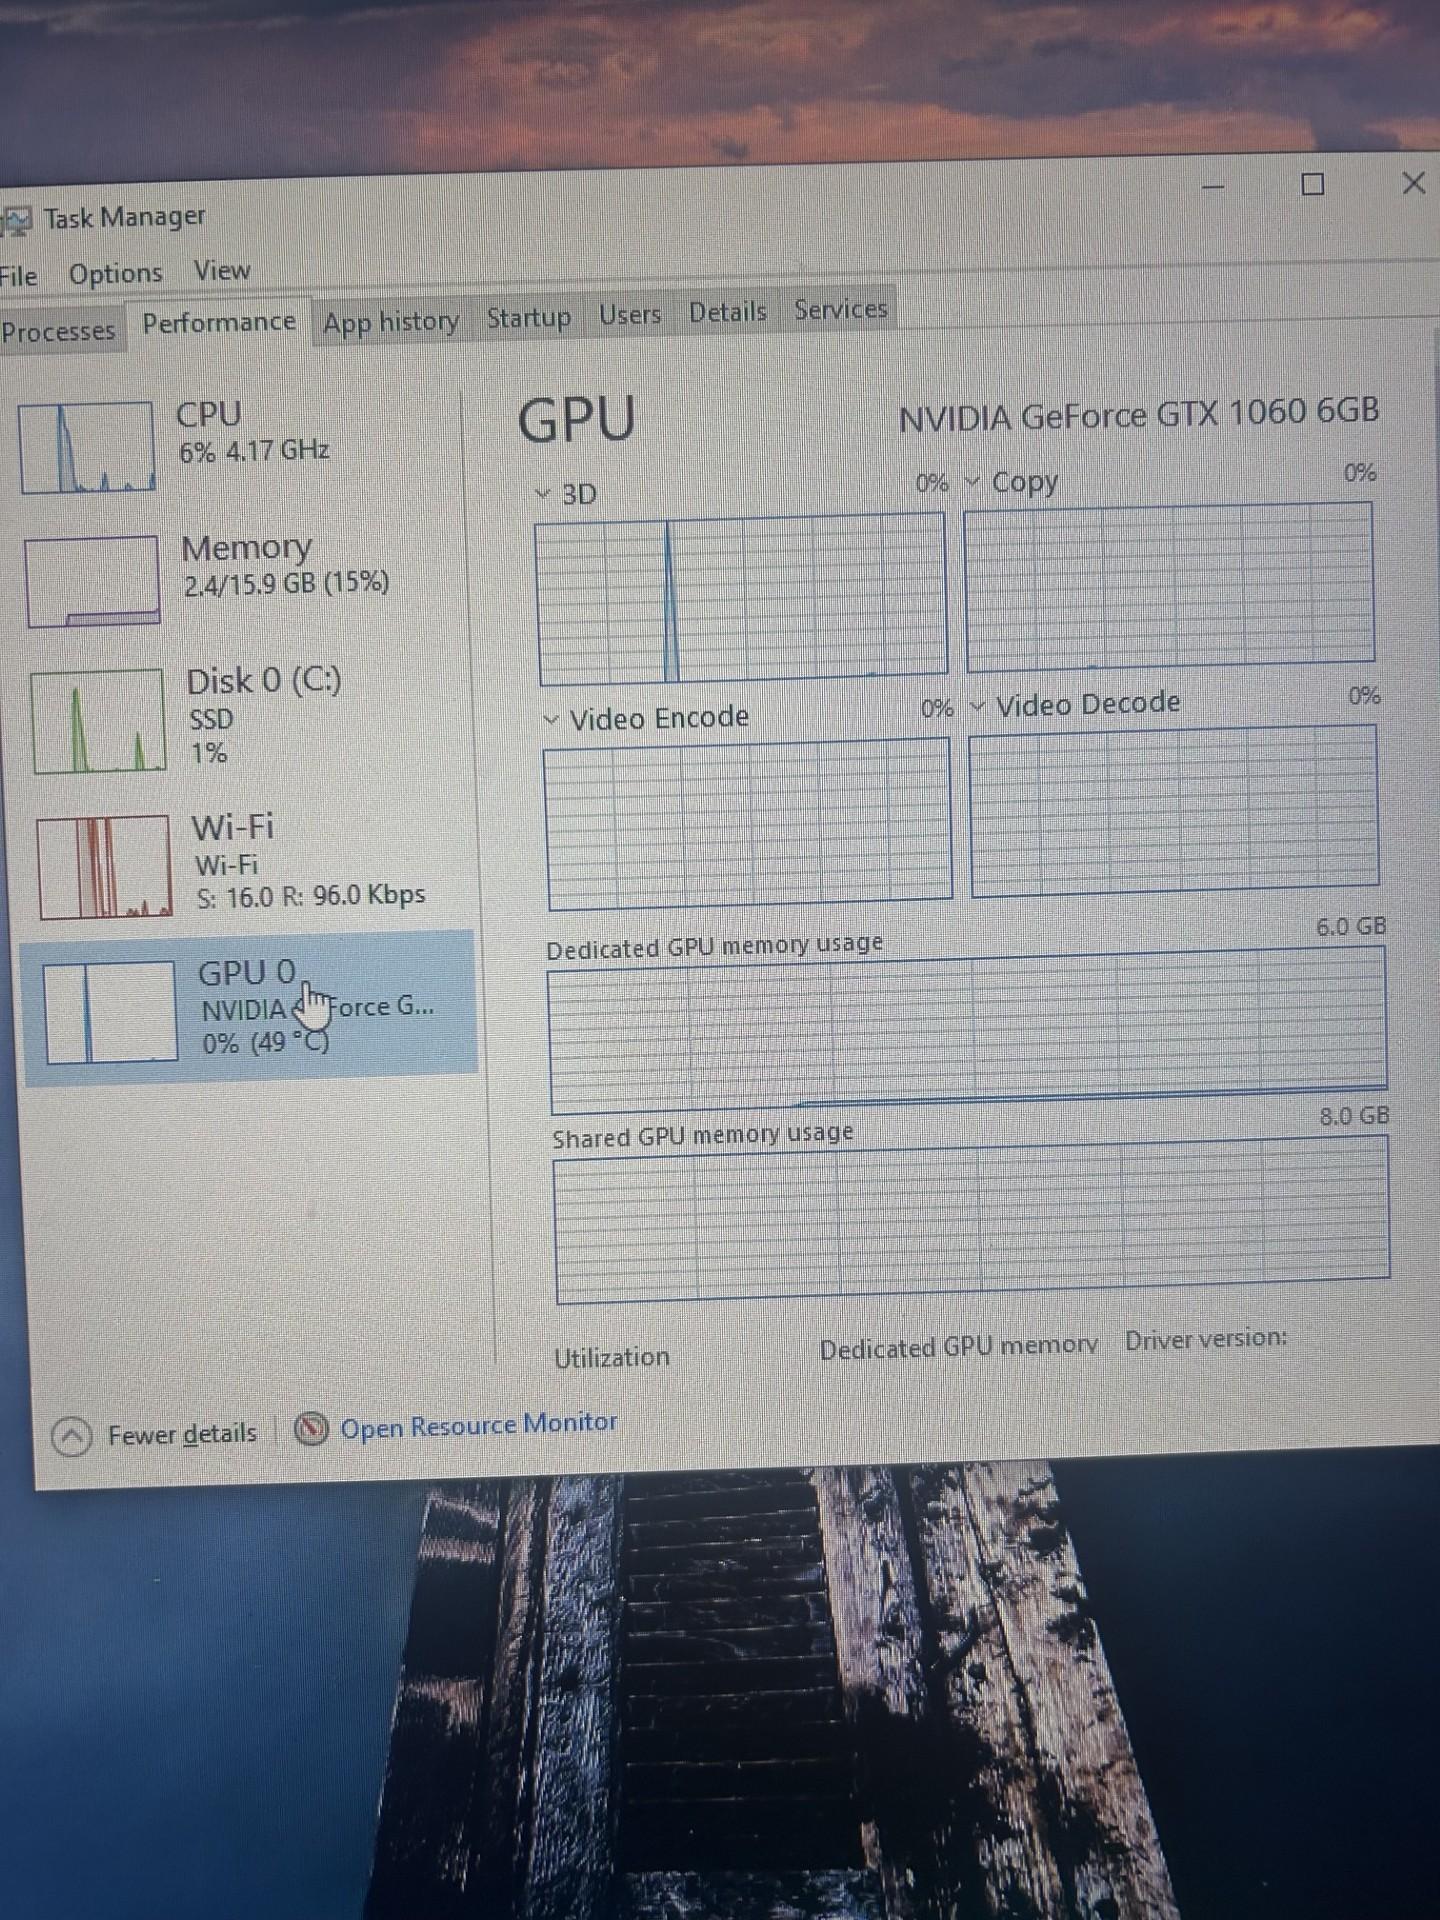Maximize the Task Manager window
This screenshot has height=1920, width=1440.
coord(1313,184)
